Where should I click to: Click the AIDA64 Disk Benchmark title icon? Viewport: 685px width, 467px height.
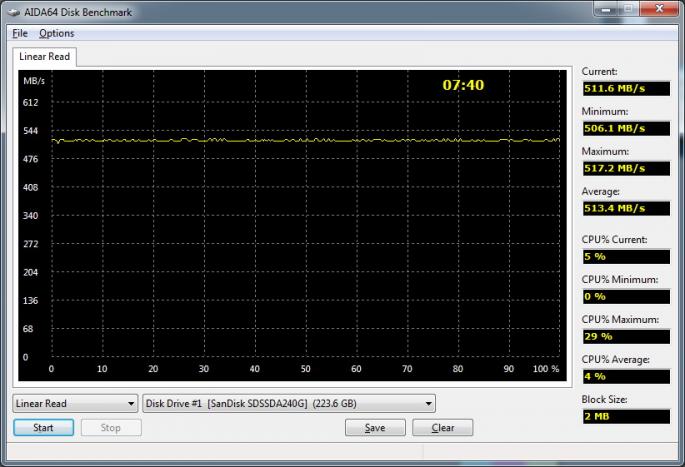[14, 12]
